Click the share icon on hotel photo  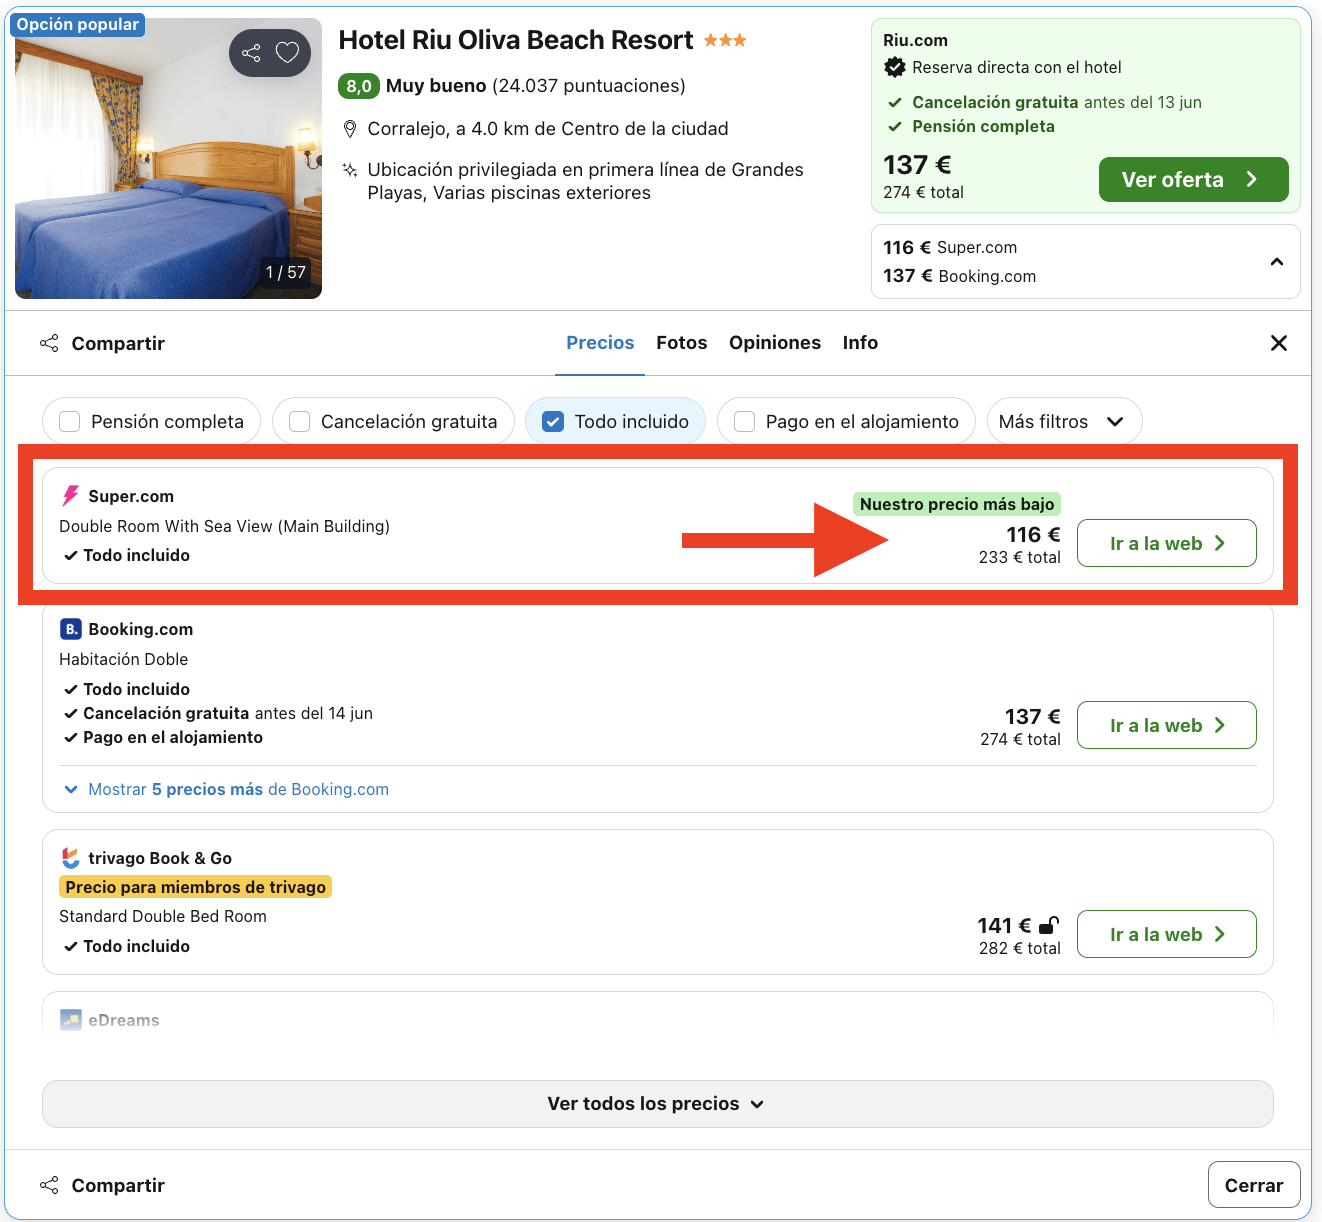[251, 53]
